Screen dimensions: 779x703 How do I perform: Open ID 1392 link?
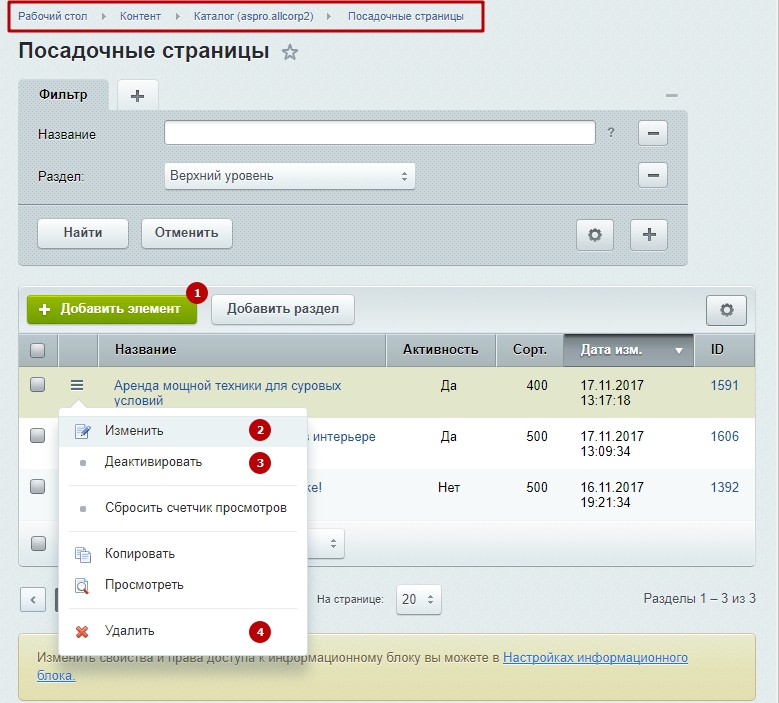pyautogui.click(x=724, y=487)
